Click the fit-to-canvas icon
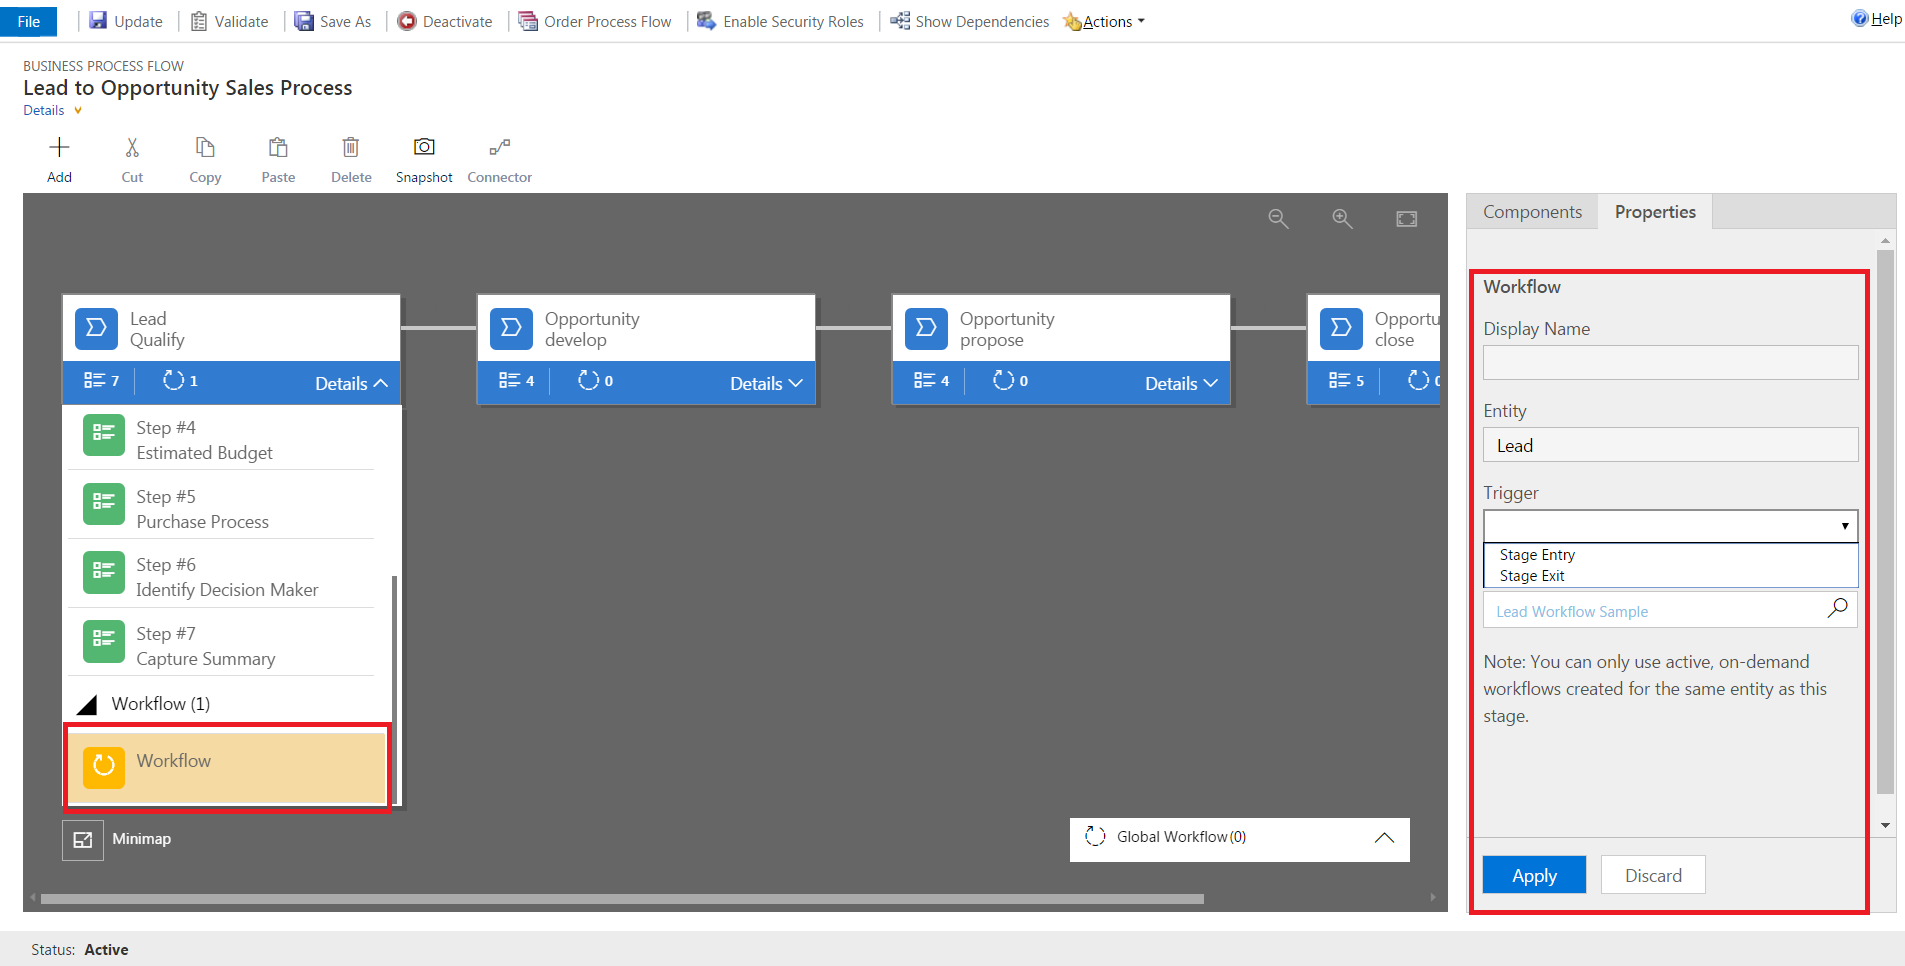Viewport: 1905px width, 966px height. tap(1406, 219)
